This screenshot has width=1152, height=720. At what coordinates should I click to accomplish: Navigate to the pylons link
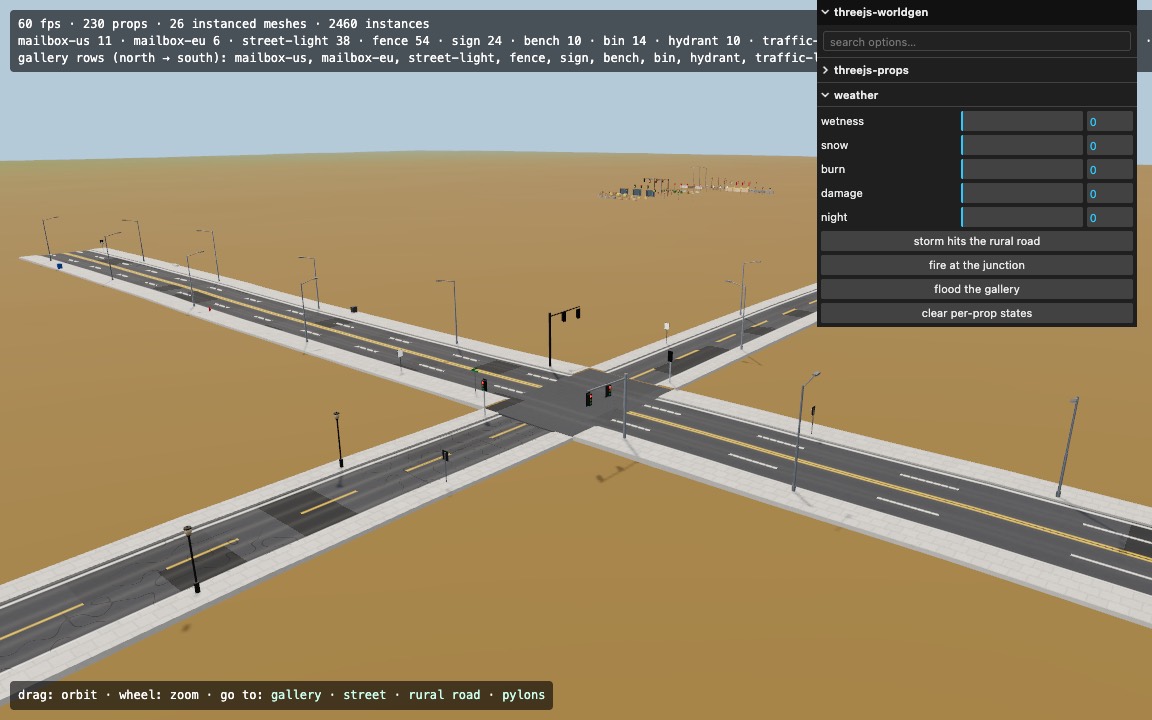(523, 695)
